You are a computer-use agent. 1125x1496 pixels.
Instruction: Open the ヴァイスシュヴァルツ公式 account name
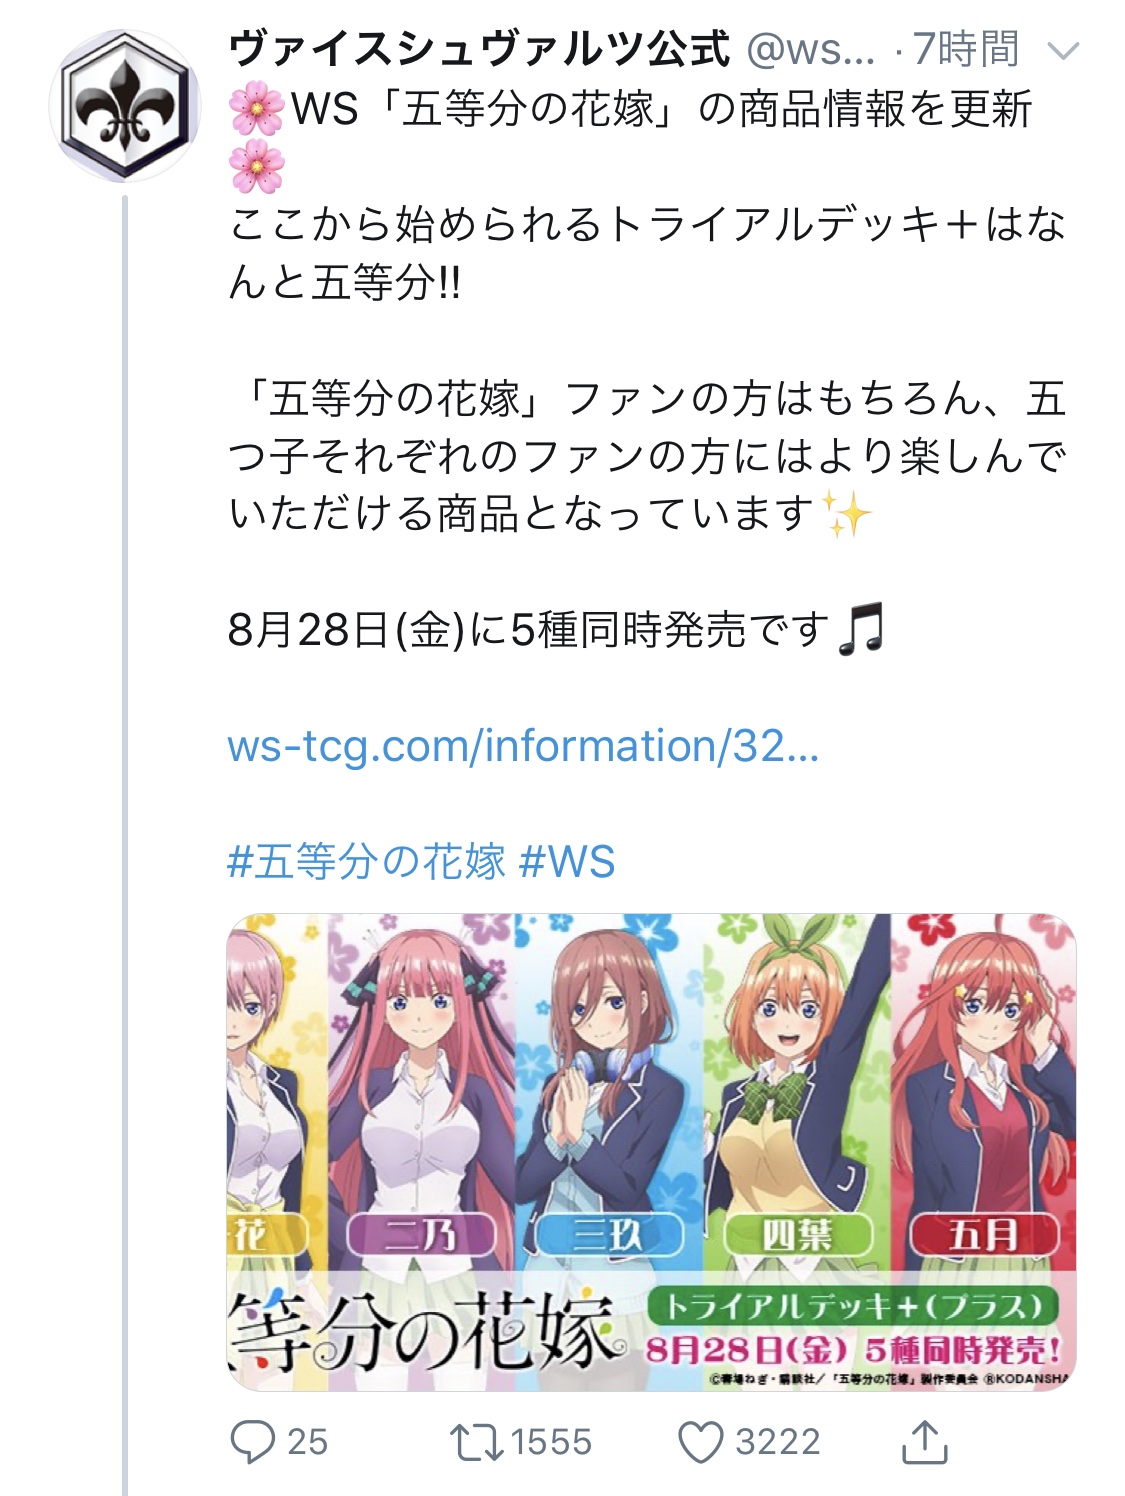[479, 49]
